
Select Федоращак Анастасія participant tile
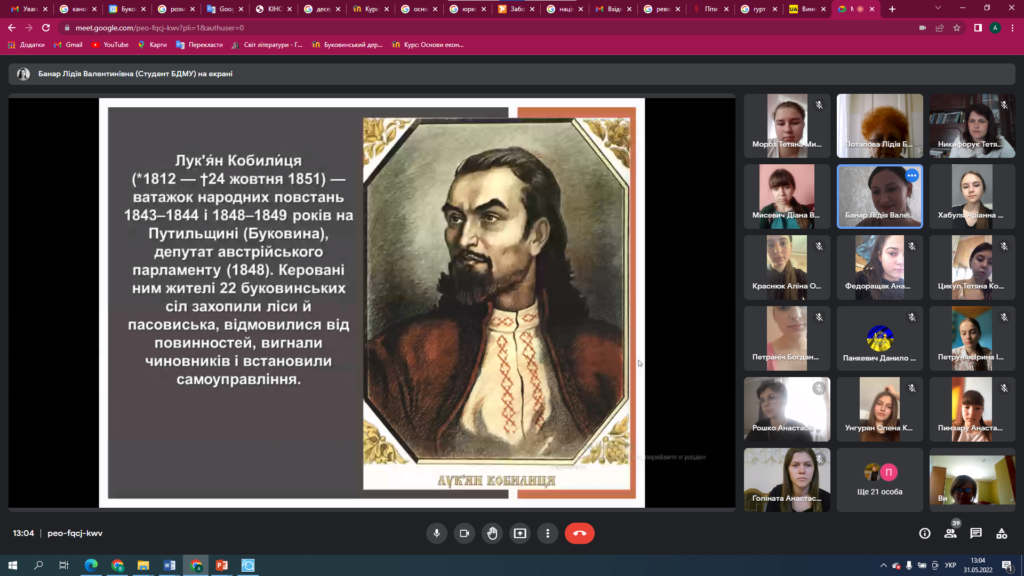click(x=880, y=267)
